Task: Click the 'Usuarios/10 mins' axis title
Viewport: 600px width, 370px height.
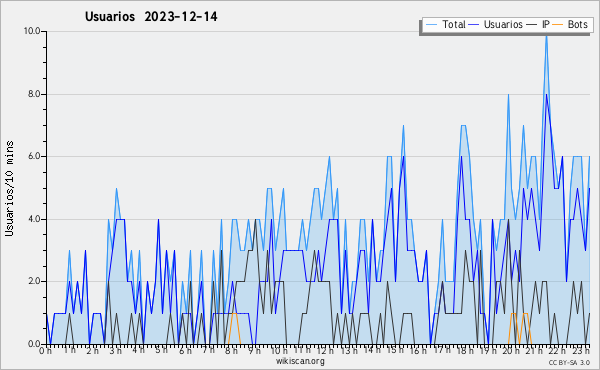Action: [9, 189]
